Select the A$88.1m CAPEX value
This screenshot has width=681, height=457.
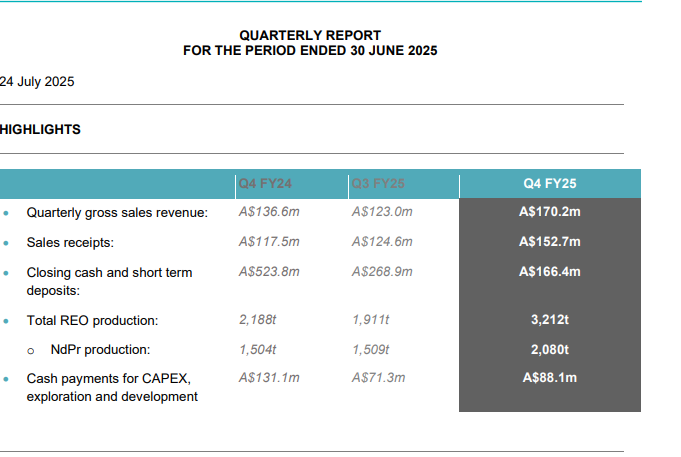tap(550, 378)
